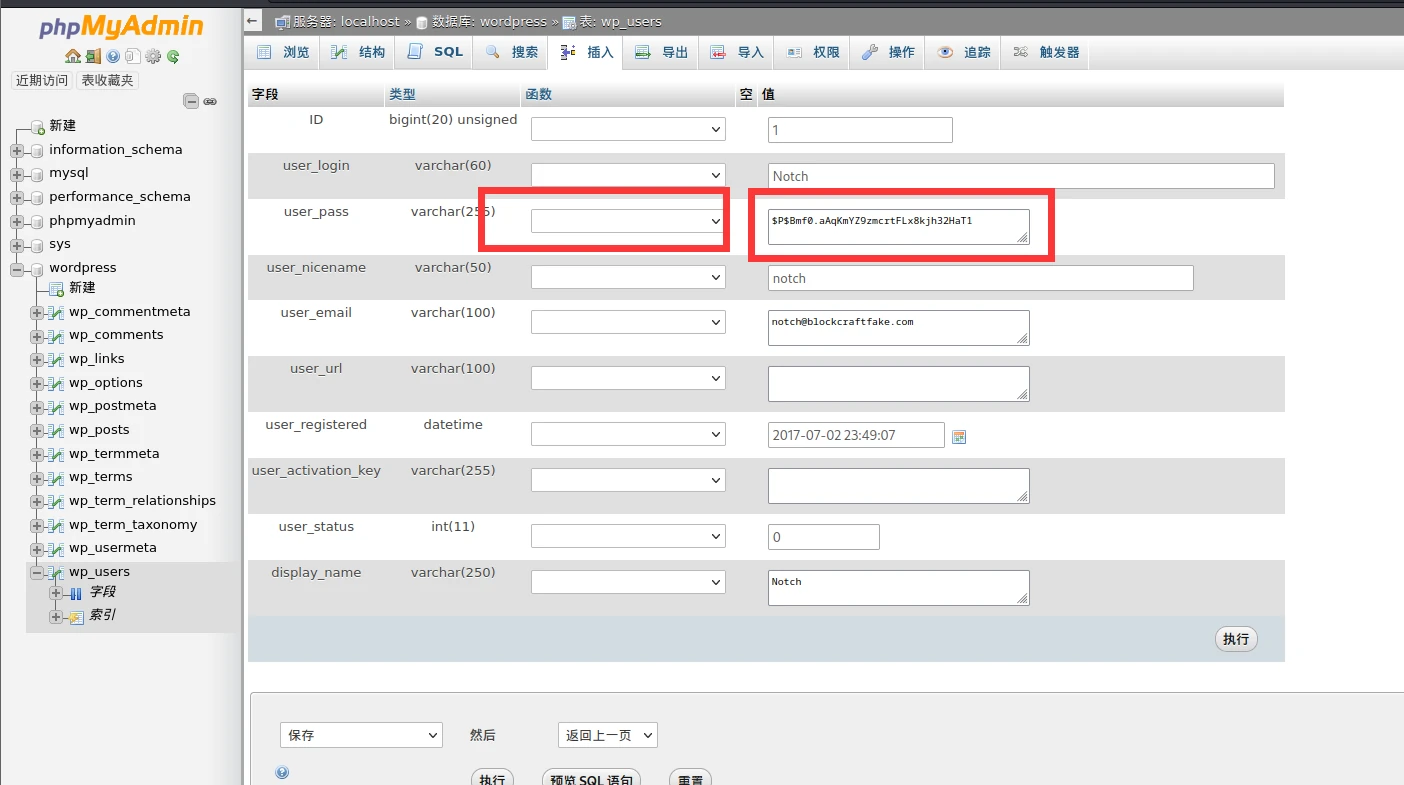Open the 权限 (Privileges) tab
The height and width of the screenshot is (785, 1404).
click(x=812, y=52)
